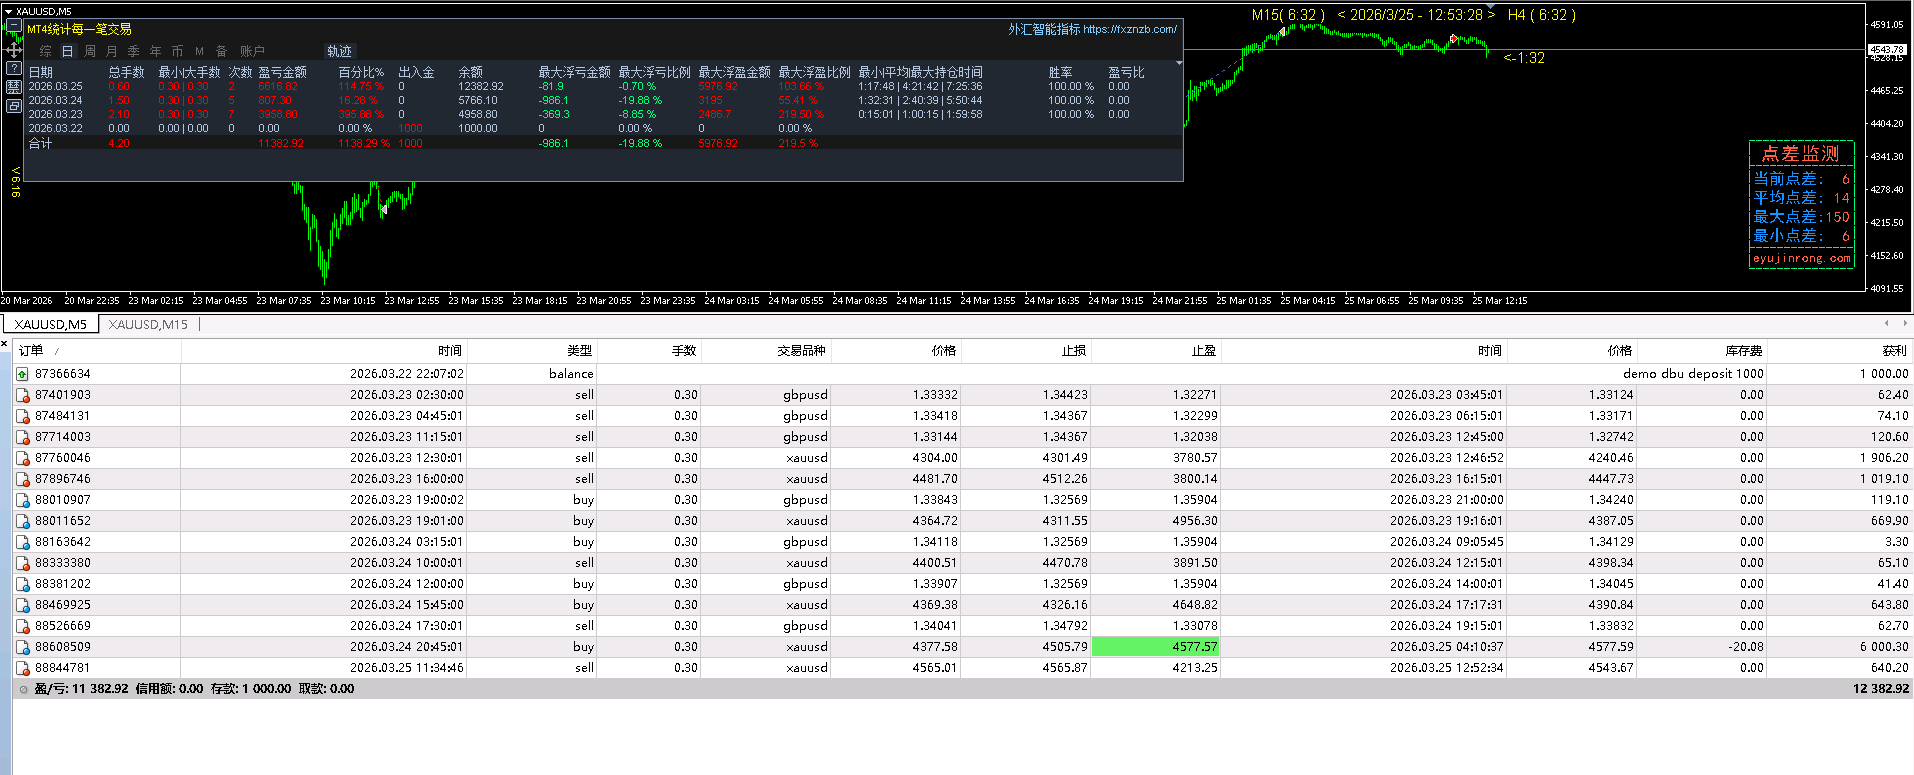1914x775 pixels.
Task: Click the overlapping windows icon on the panel sidebar
Action: point(13,105)
